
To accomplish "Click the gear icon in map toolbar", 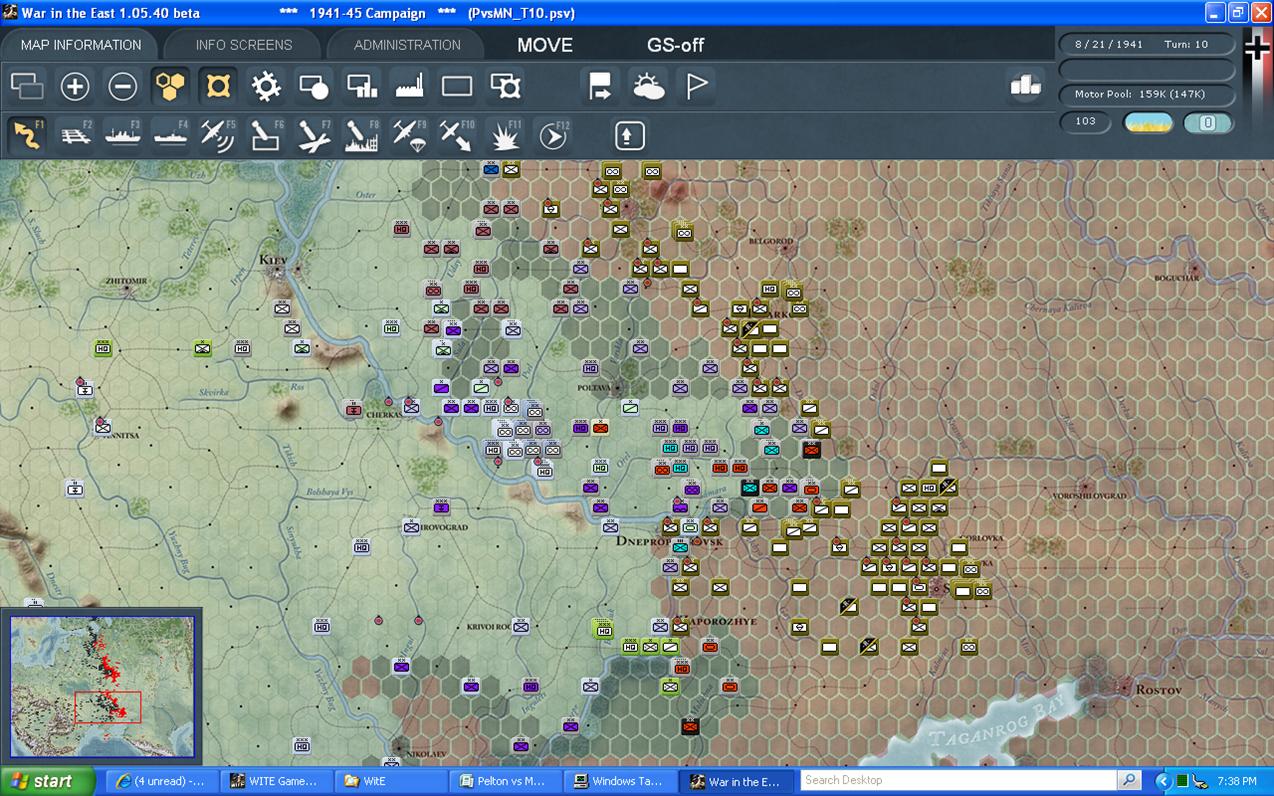I will click(x=266, y=86).
